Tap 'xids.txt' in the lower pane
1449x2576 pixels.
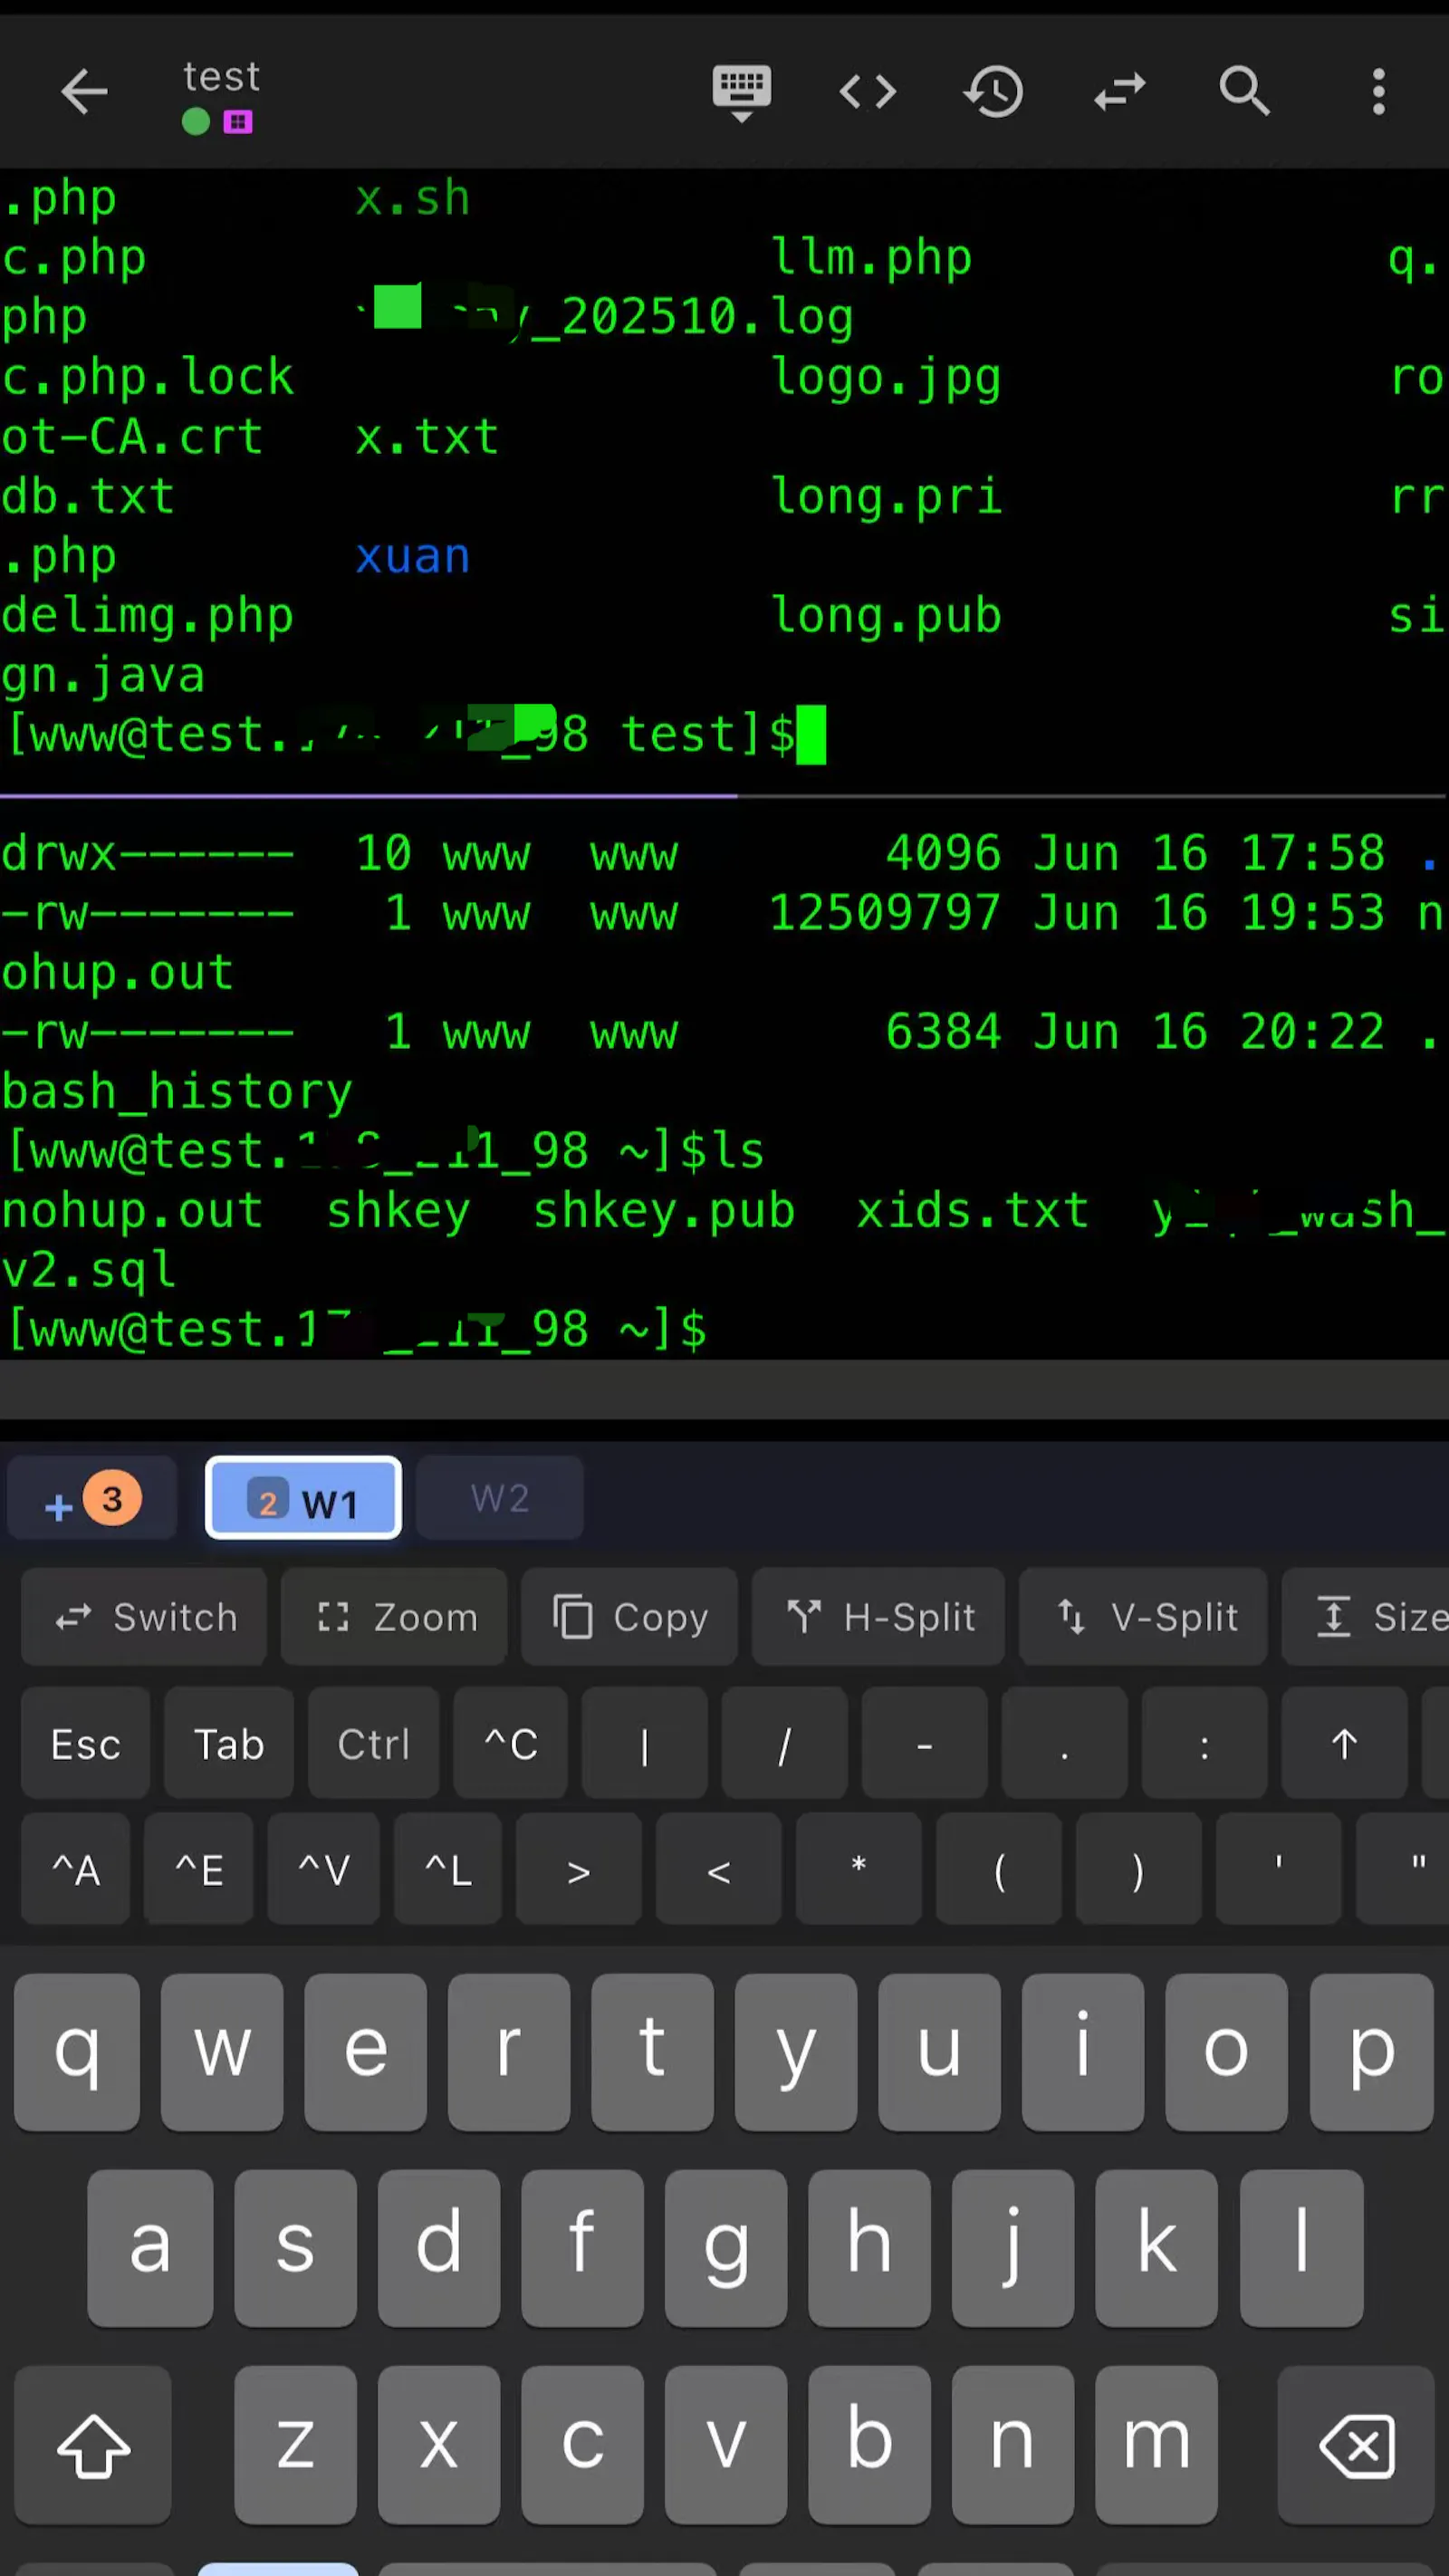[x=972, y=1210]
